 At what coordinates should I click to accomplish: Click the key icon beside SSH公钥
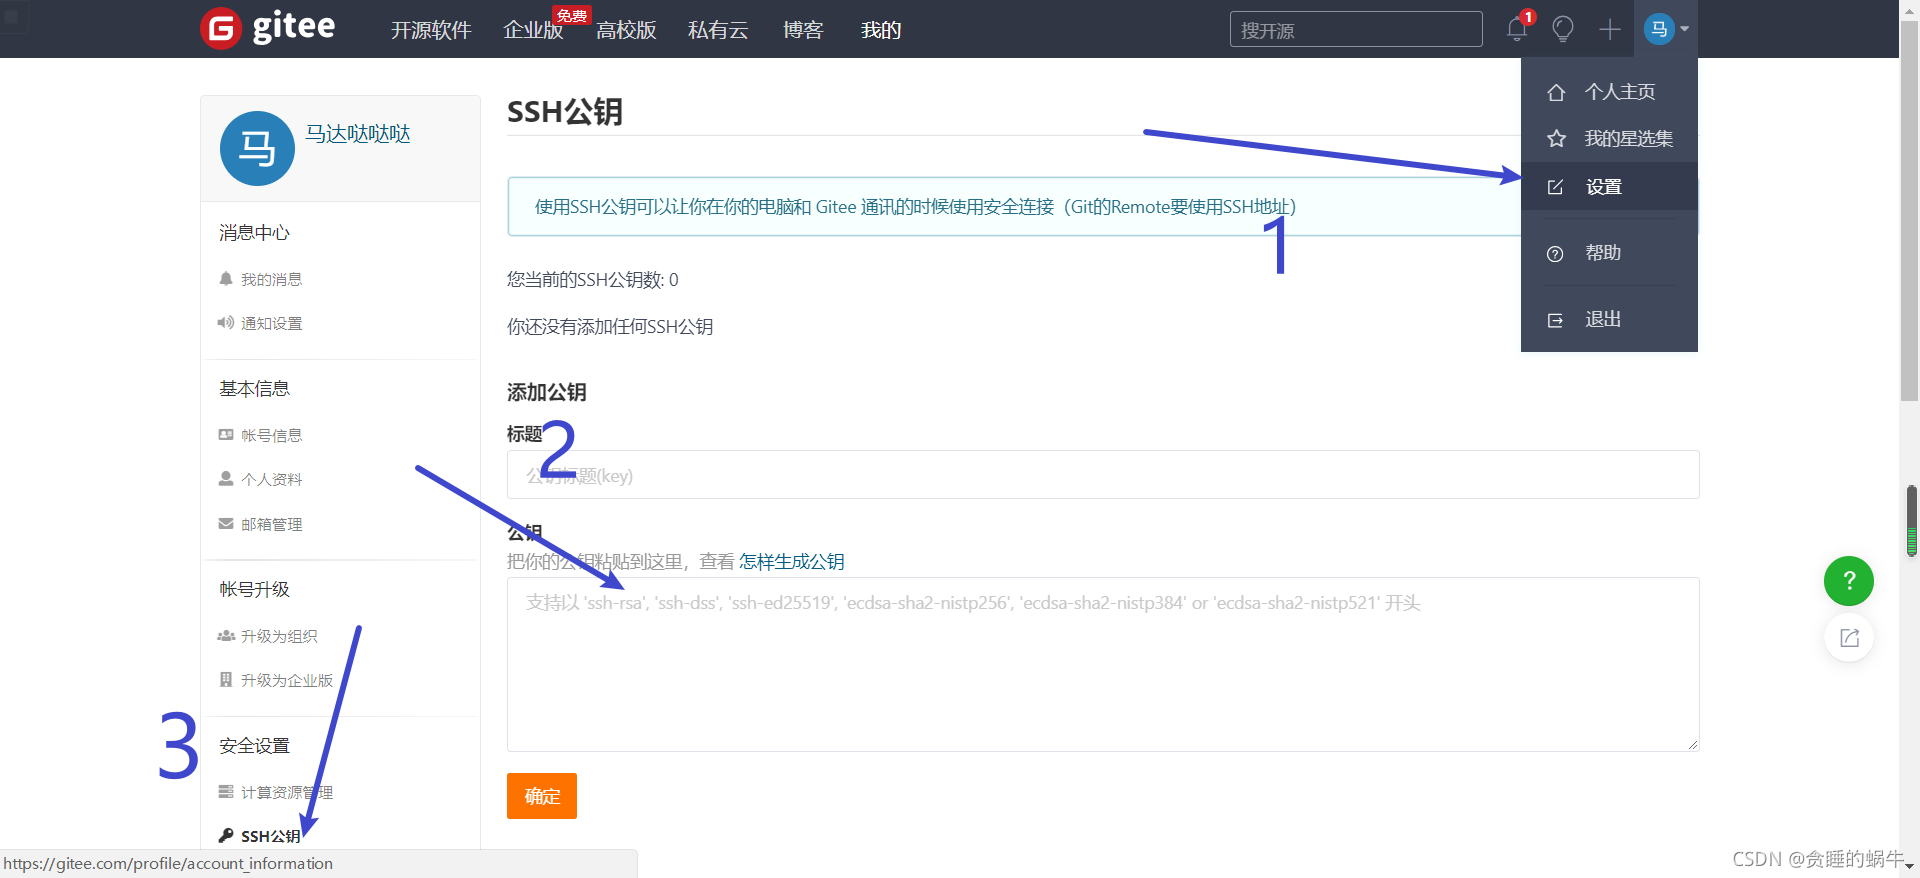[226, 836]
